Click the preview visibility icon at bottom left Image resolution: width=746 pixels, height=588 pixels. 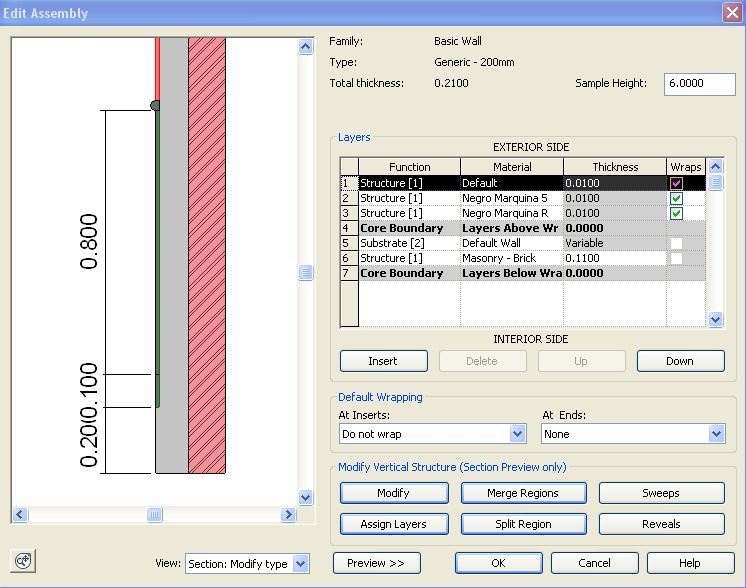coord(25,561)
